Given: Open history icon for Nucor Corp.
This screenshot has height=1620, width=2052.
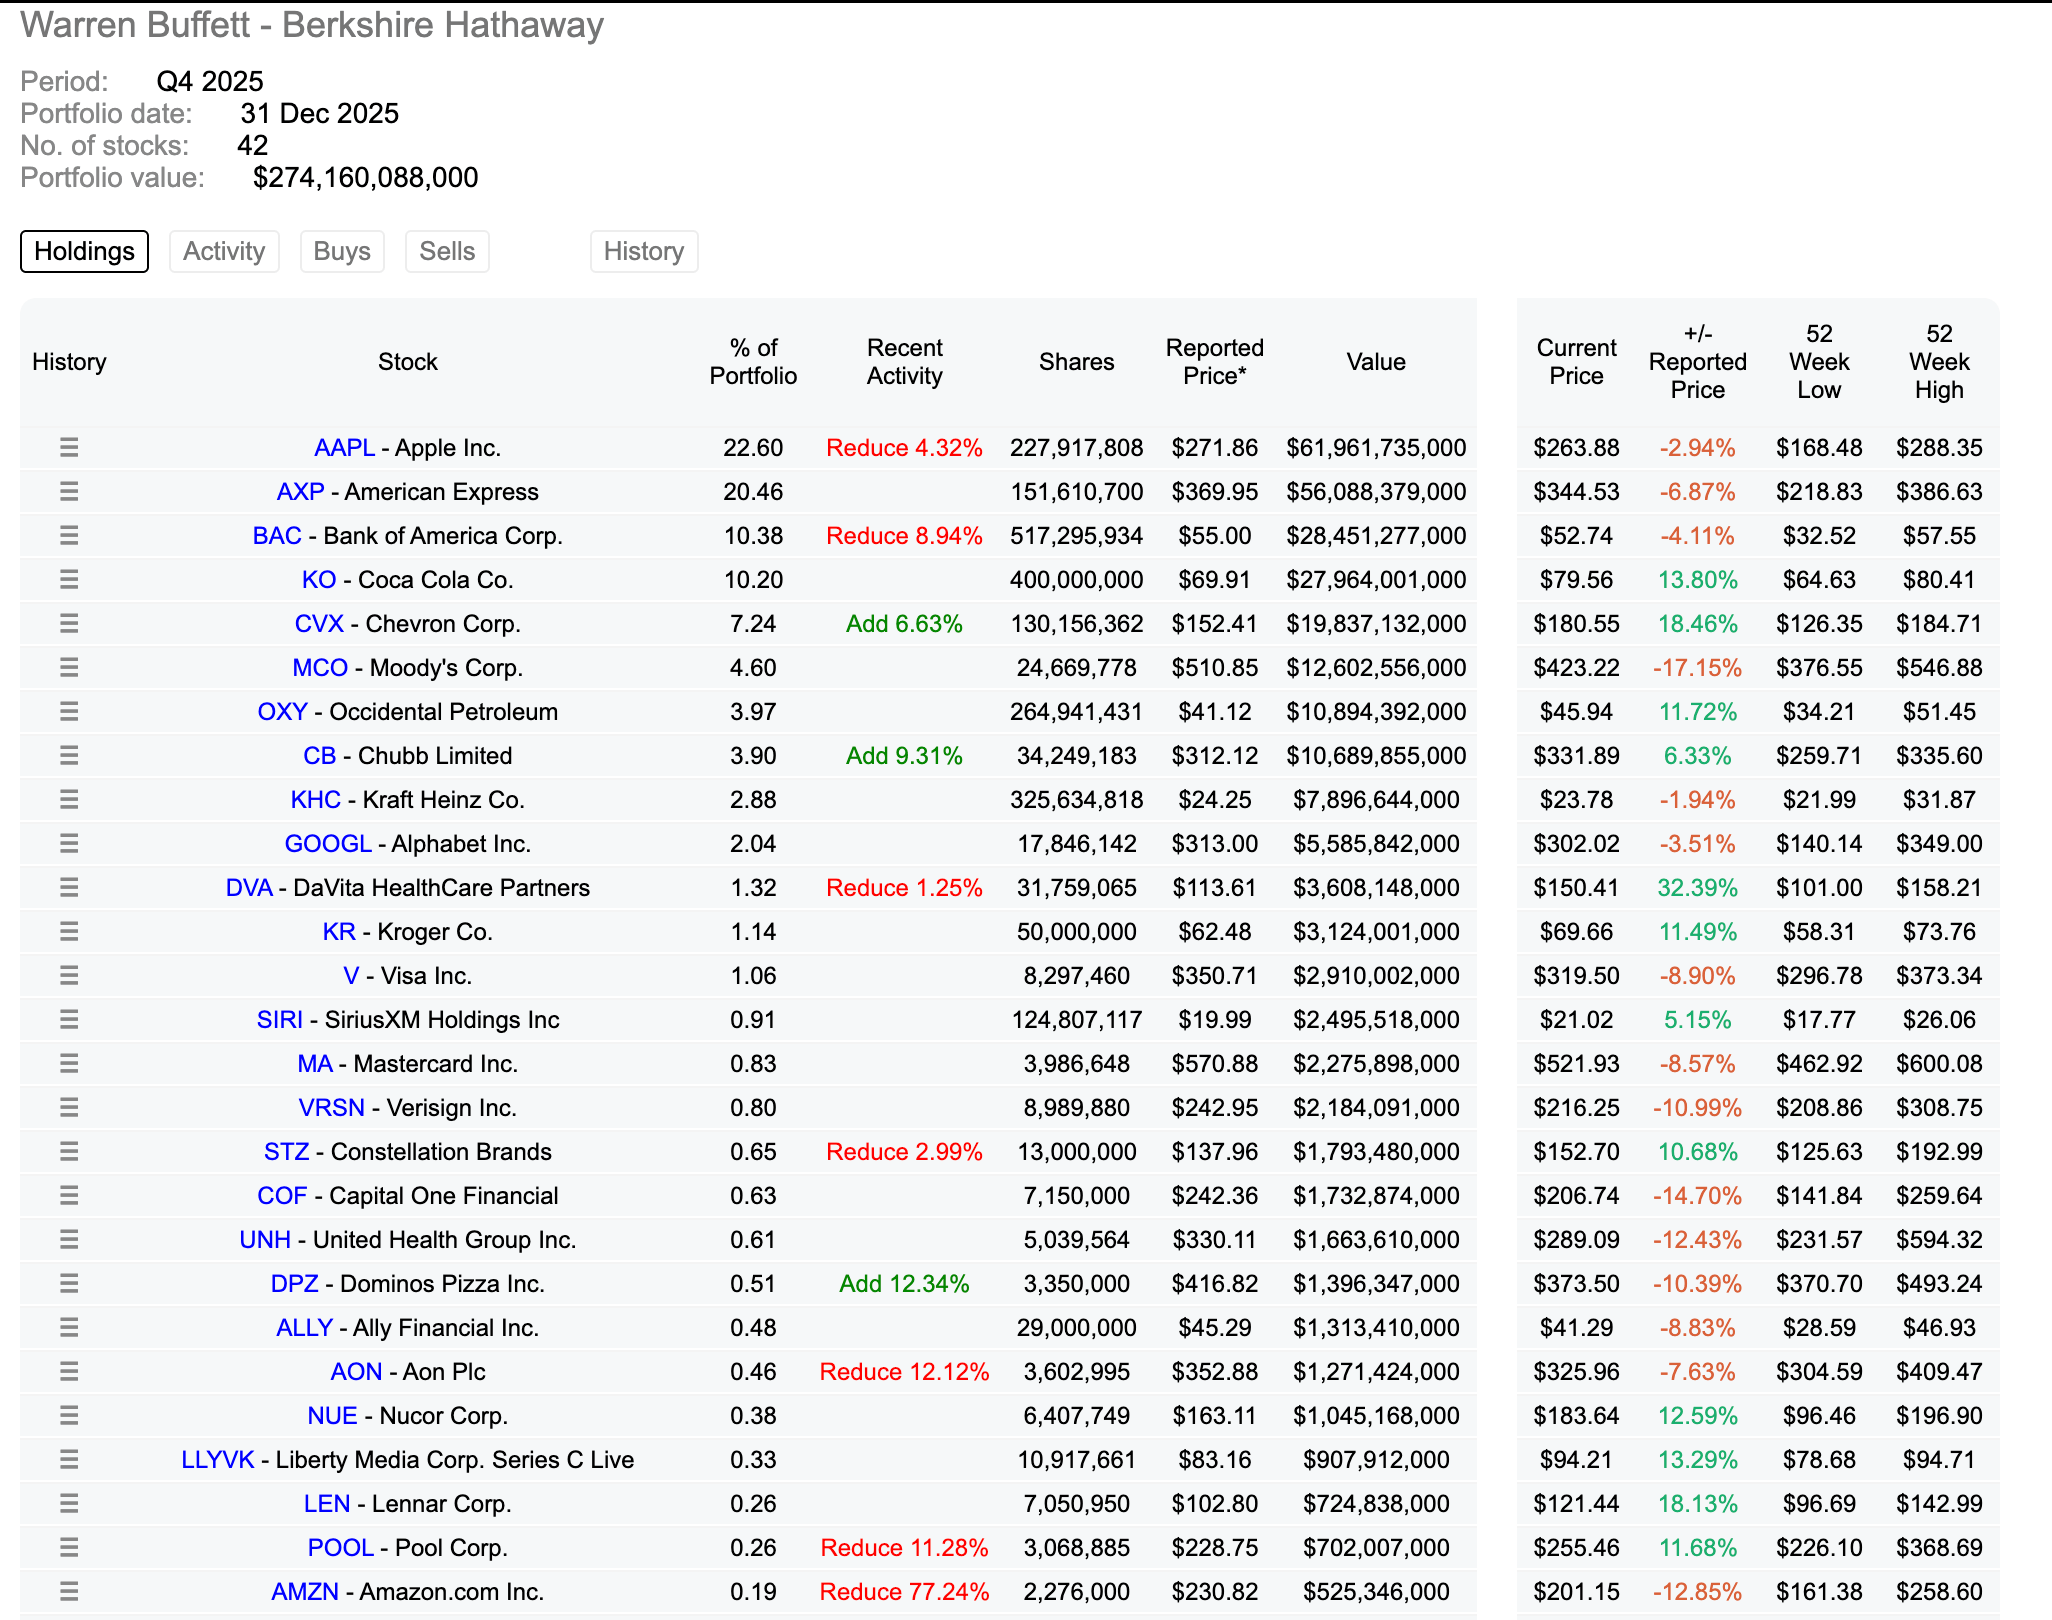Looking at the screenshot, I should coord(68,1415).
